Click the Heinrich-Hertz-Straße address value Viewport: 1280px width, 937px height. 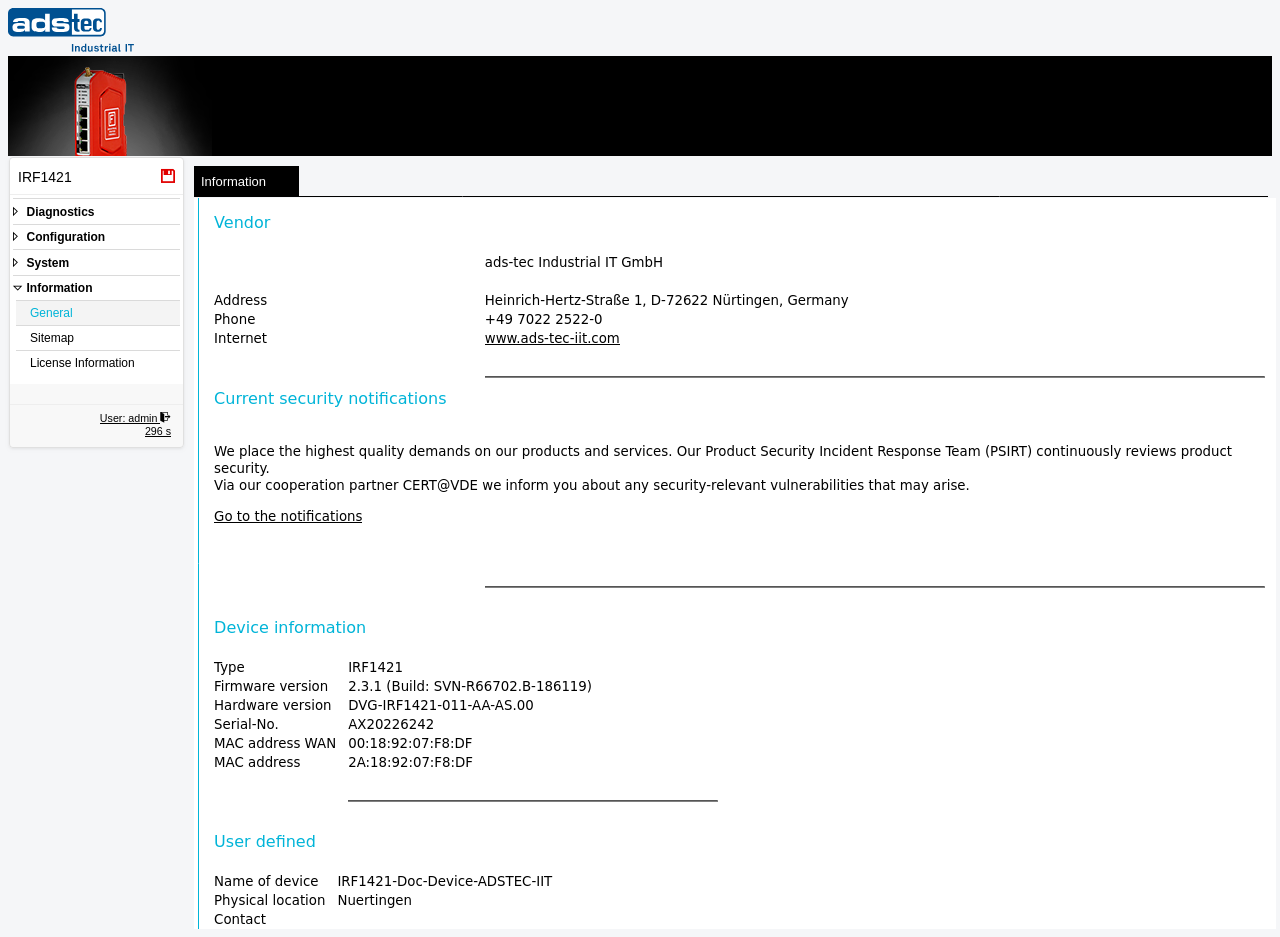tap(667, 300)
